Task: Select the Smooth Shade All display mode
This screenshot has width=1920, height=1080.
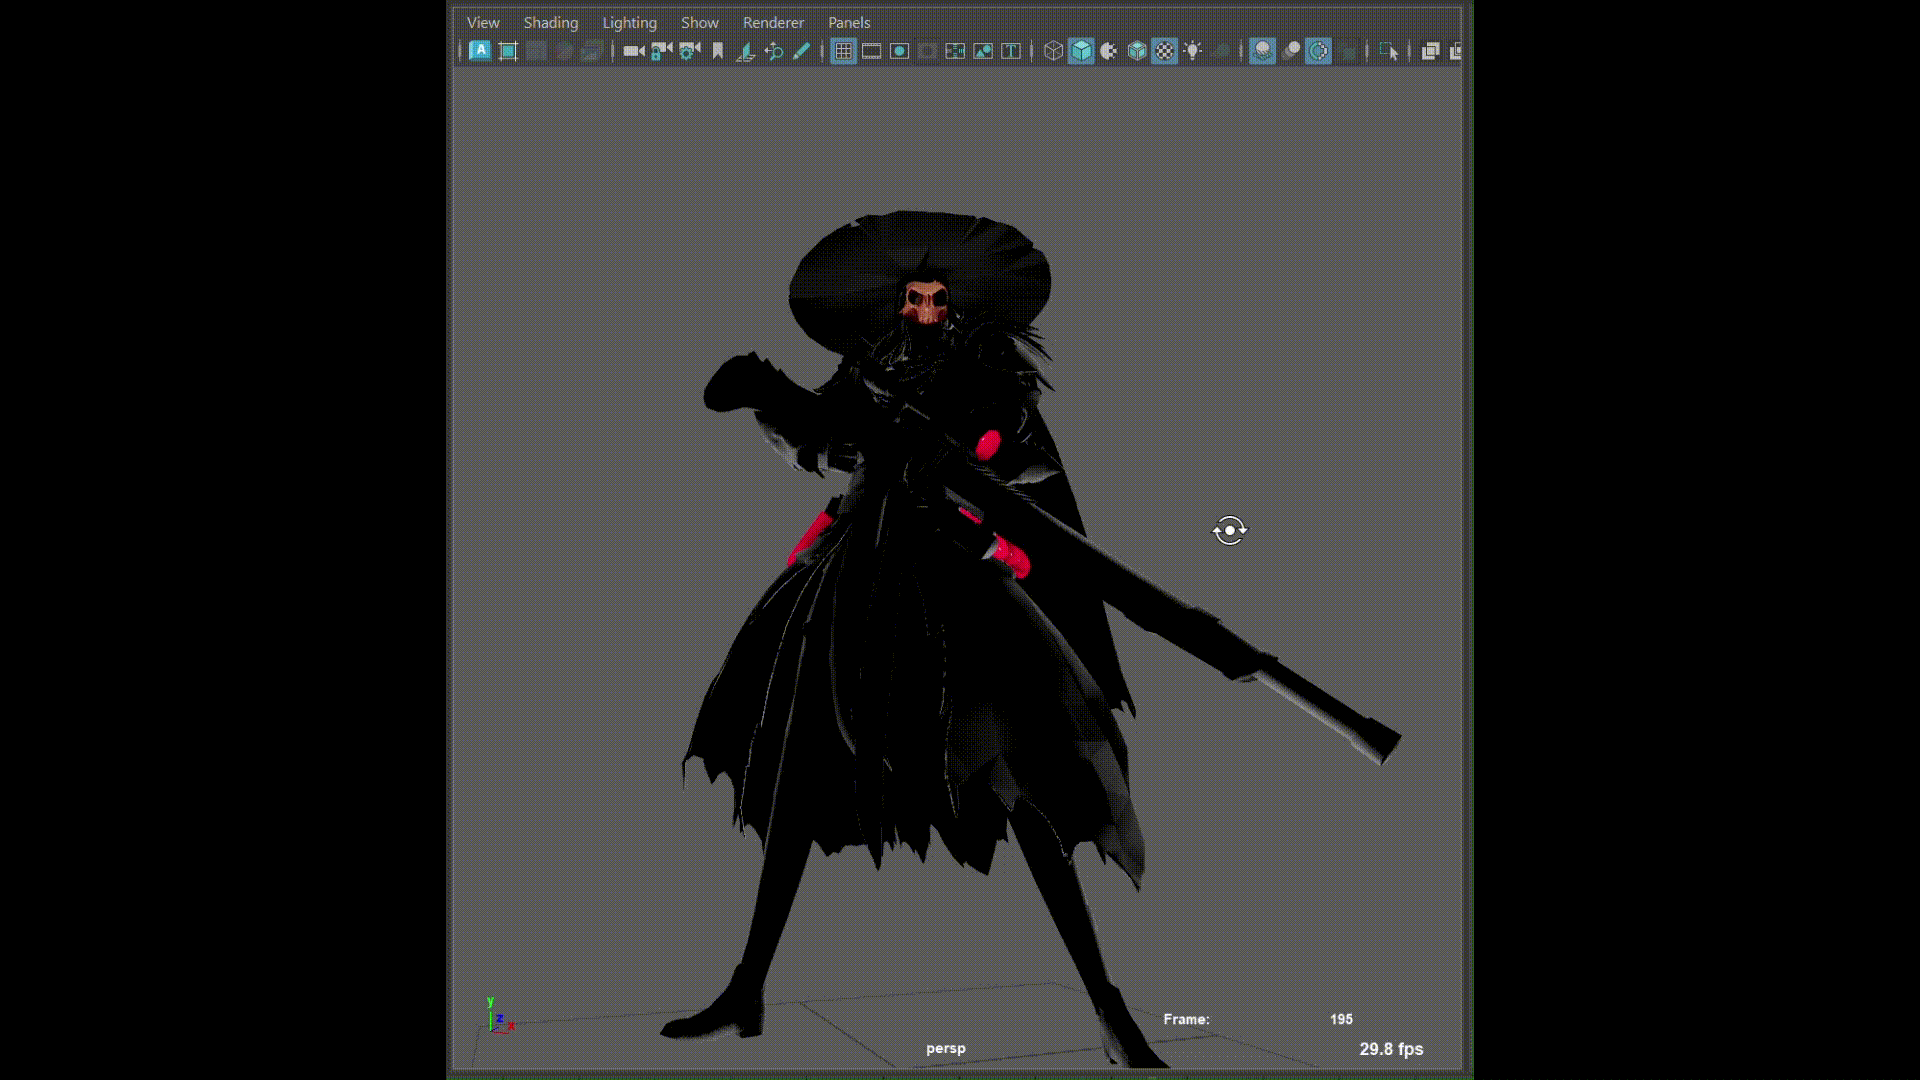Action: click(x=1082, y=51)
